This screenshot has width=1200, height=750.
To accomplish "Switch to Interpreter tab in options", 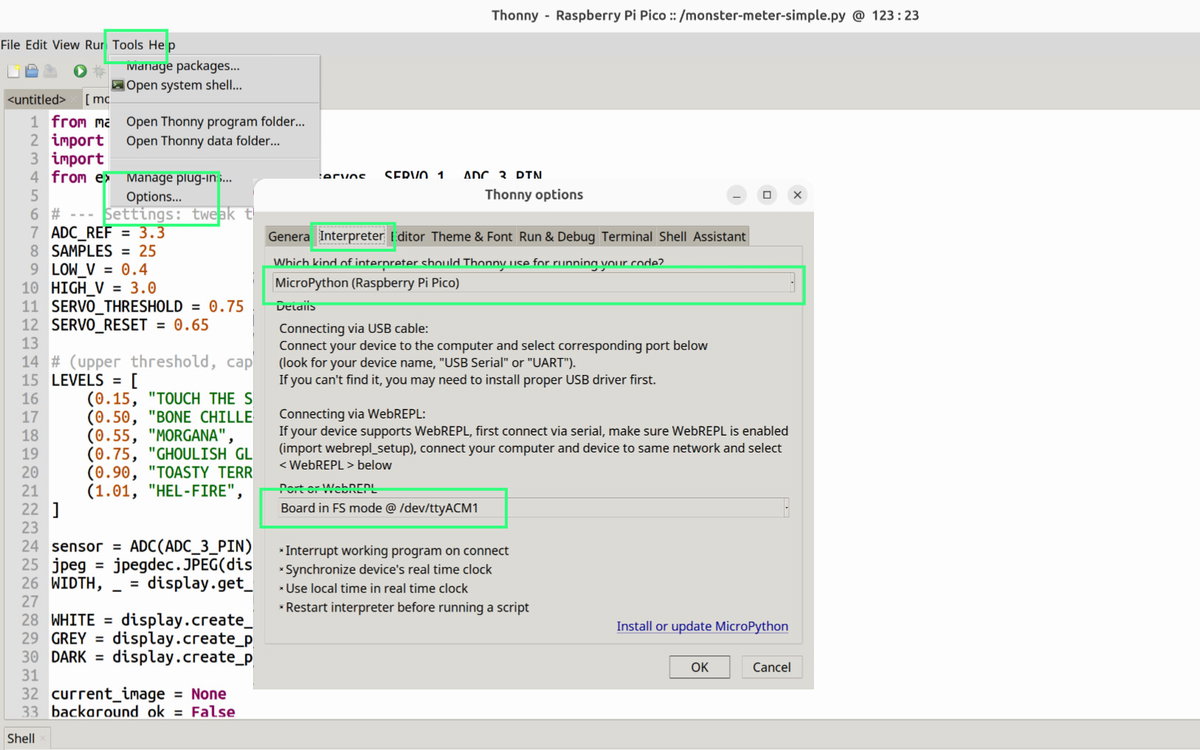I will [x=351, y=236].
